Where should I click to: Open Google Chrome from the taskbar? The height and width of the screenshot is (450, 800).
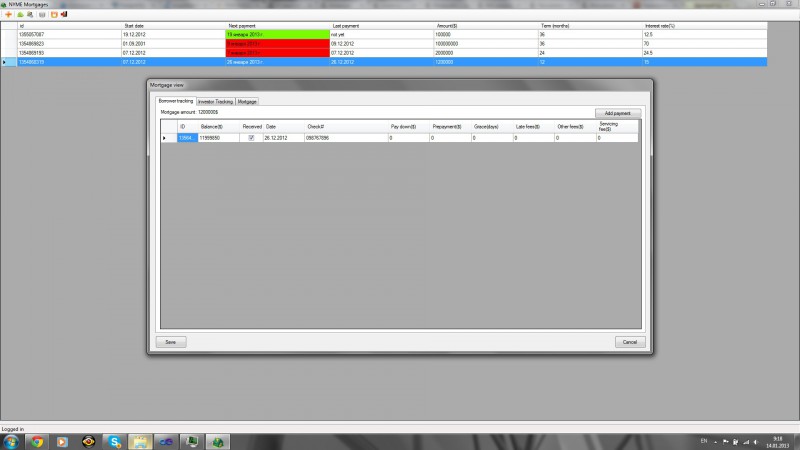point(37,442)
